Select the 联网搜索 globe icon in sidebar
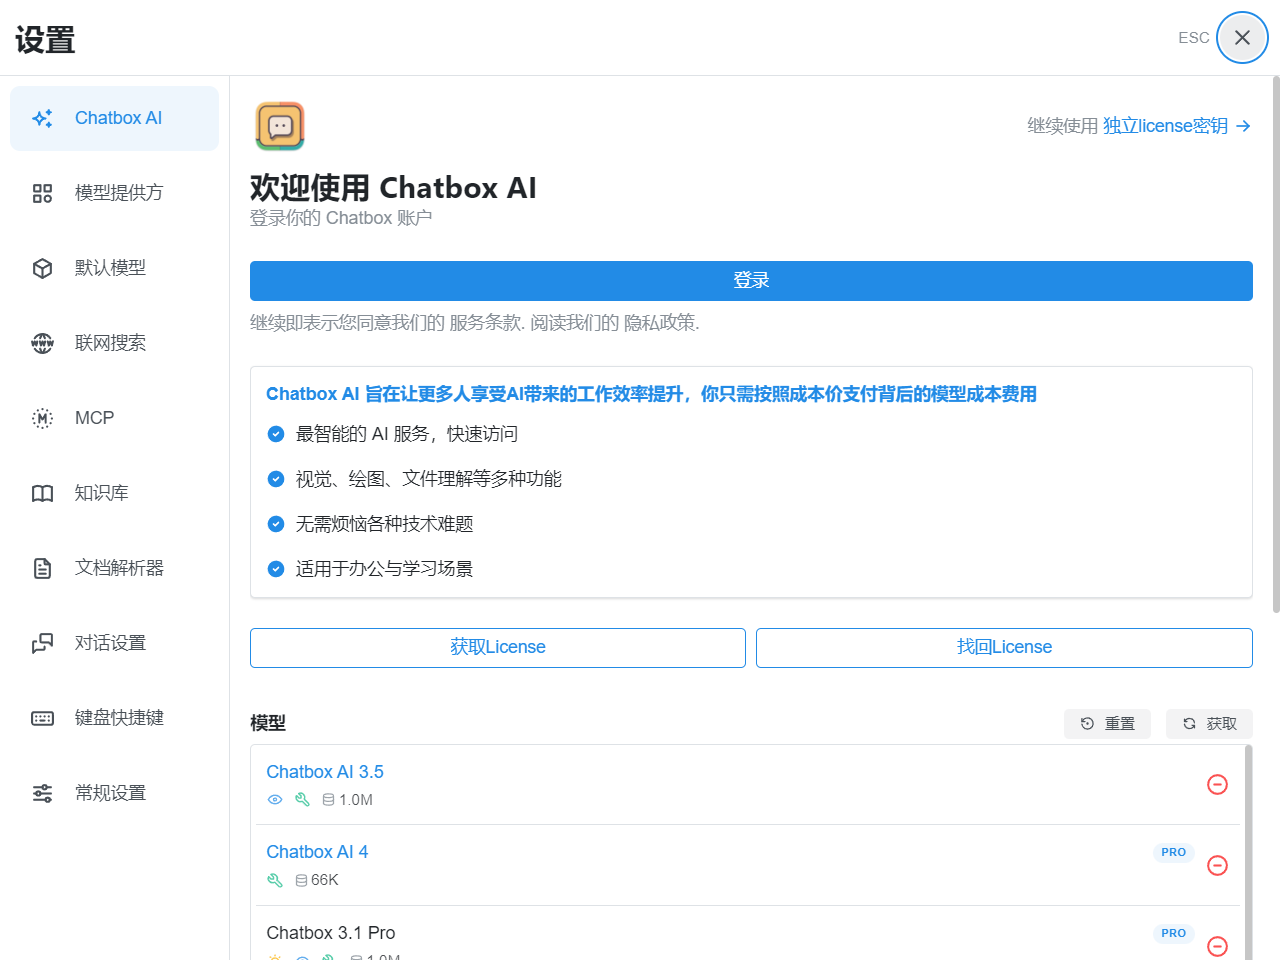Image resolution: width=1280 pixels, height=960 pixels. tap(42, 343)
